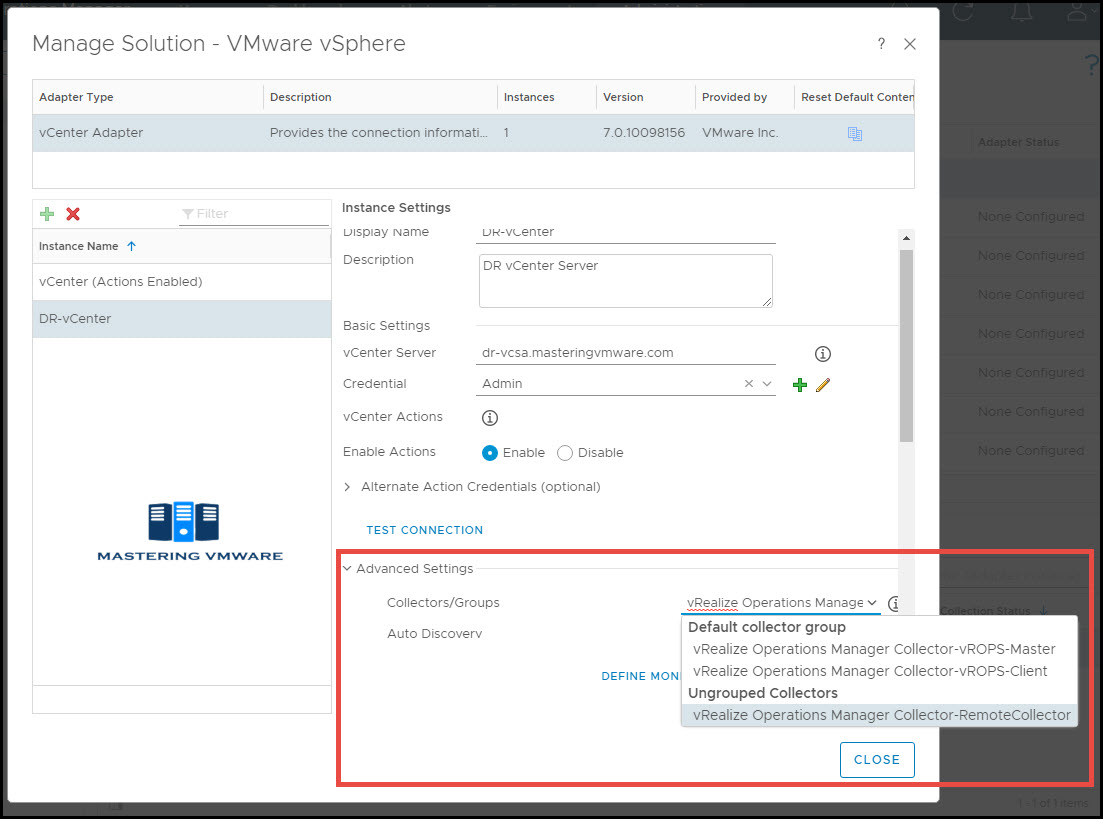
Task: Delete selected instance with red X
Action: (73, 214)
